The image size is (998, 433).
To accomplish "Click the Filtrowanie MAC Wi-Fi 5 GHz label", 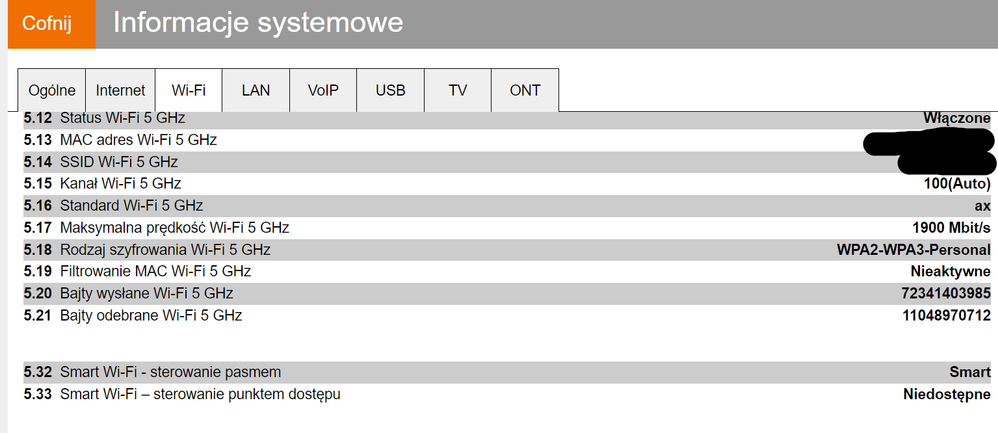I will [x=155, y=272].
